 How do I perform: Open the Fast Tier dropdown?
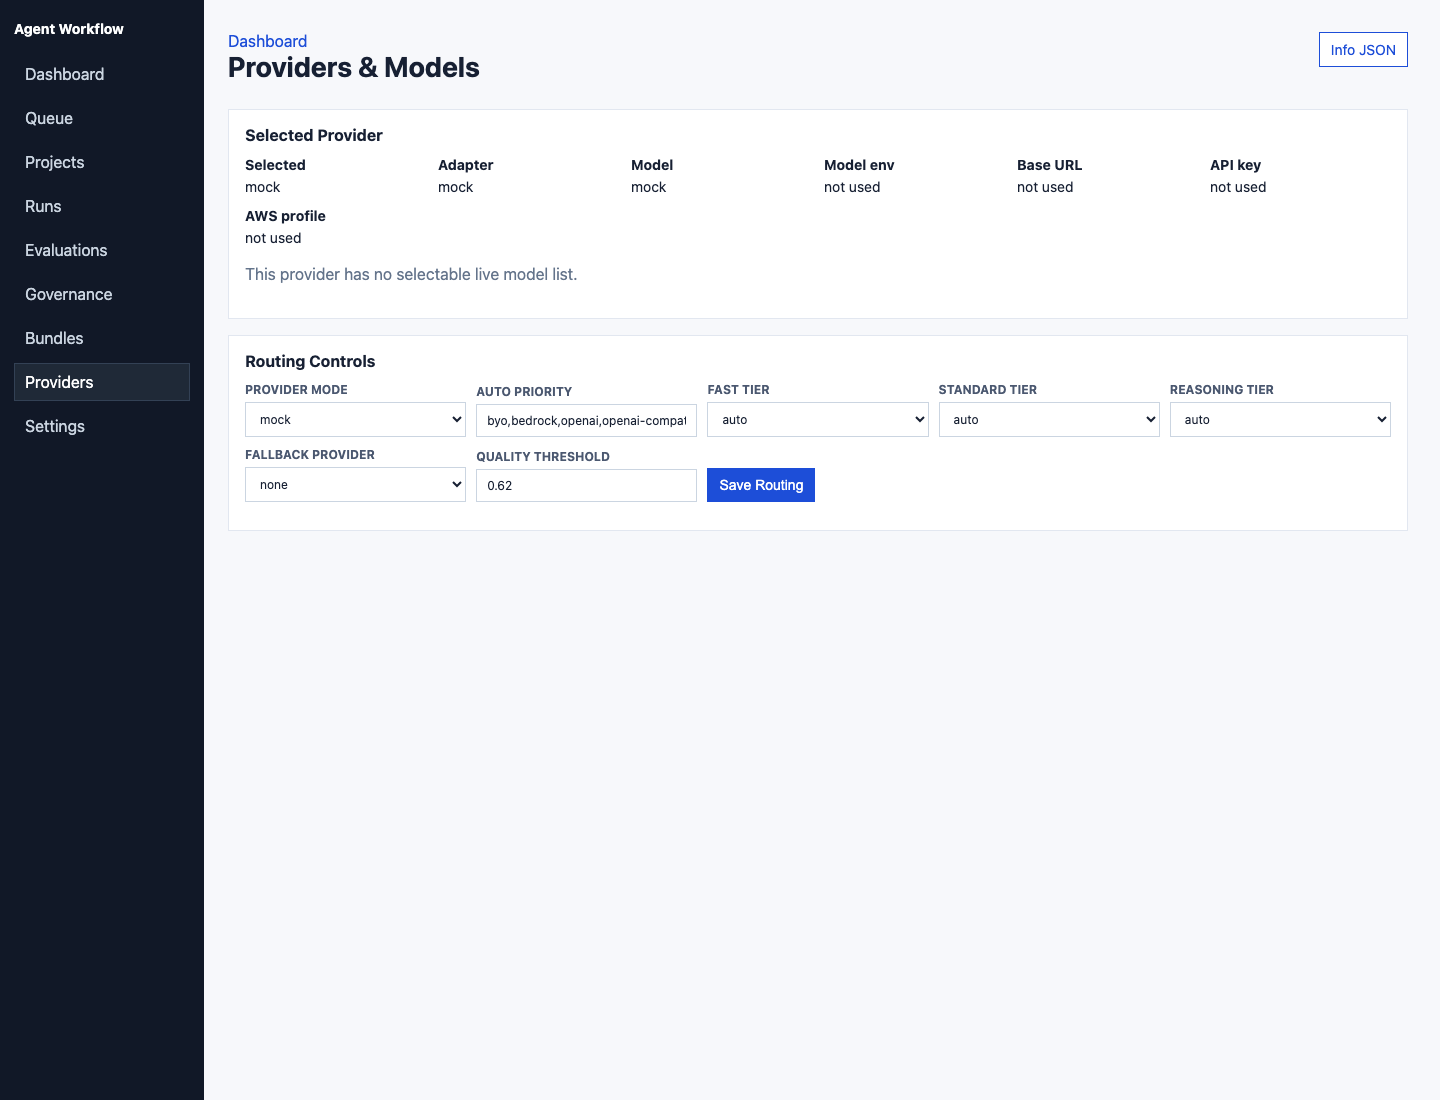(x=818, y=420)
